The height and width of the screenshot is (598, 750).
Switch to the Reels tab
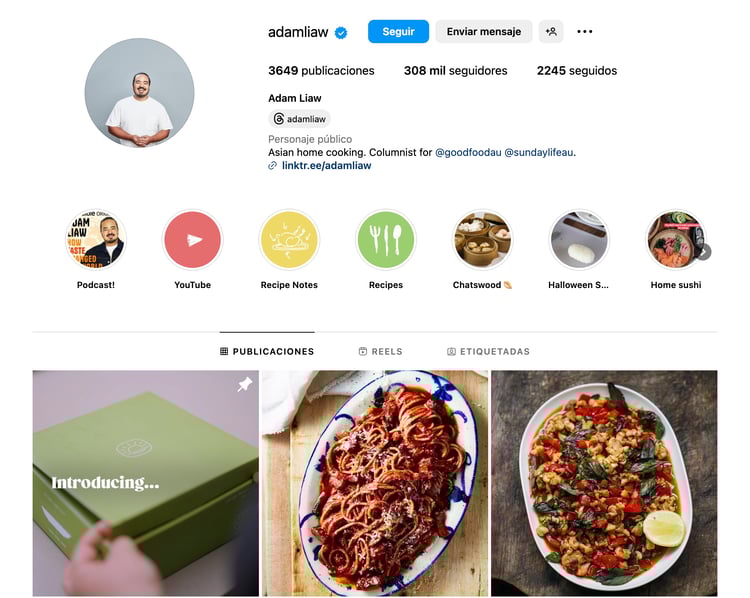pyautogui.click(x=381, y=352)
